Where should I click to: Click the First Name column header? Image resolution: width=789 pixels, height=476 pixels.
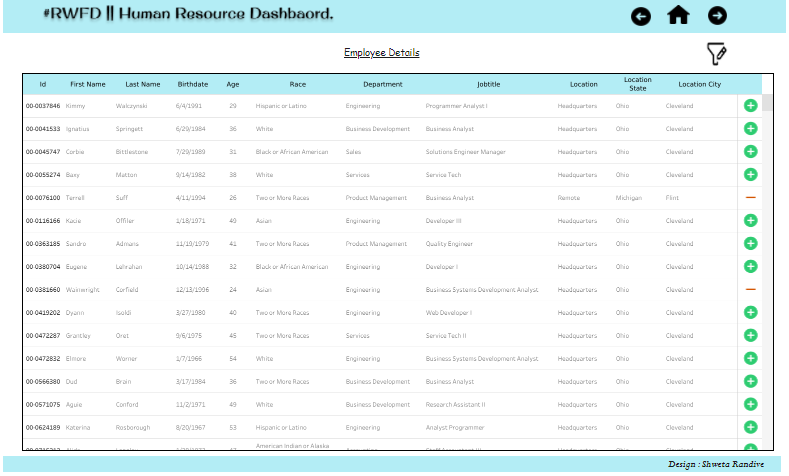coord(88,85)
